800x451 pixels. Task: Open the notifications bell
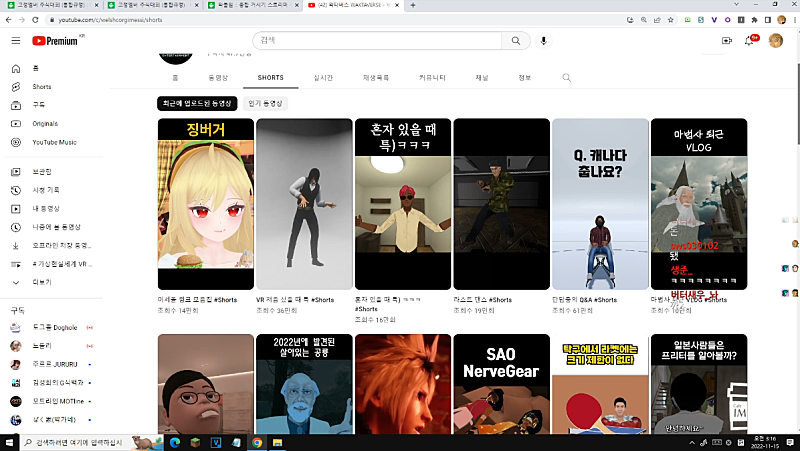[749, 41]
